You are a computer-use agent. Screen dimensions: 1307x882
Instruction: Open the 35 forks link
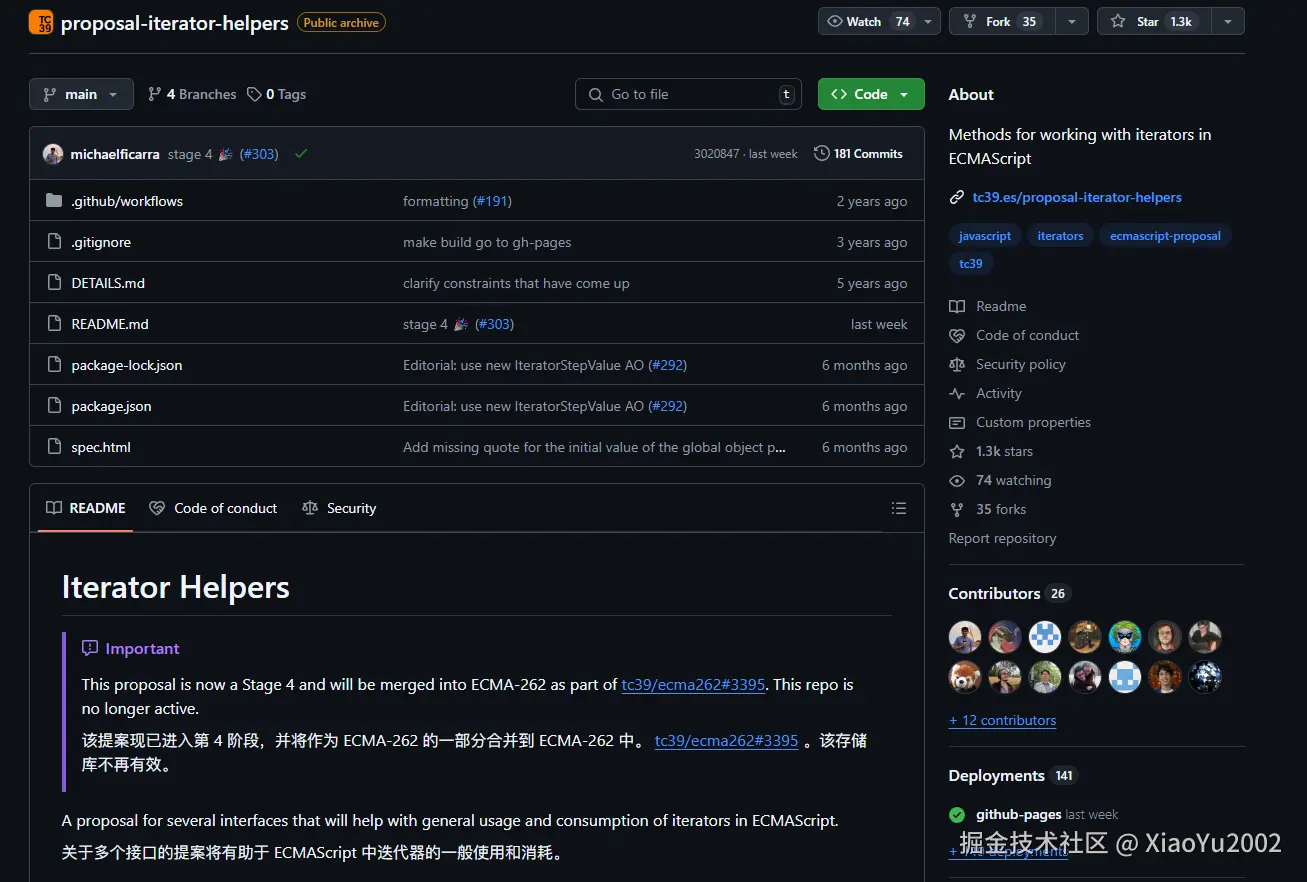click(x=988, y=509)
